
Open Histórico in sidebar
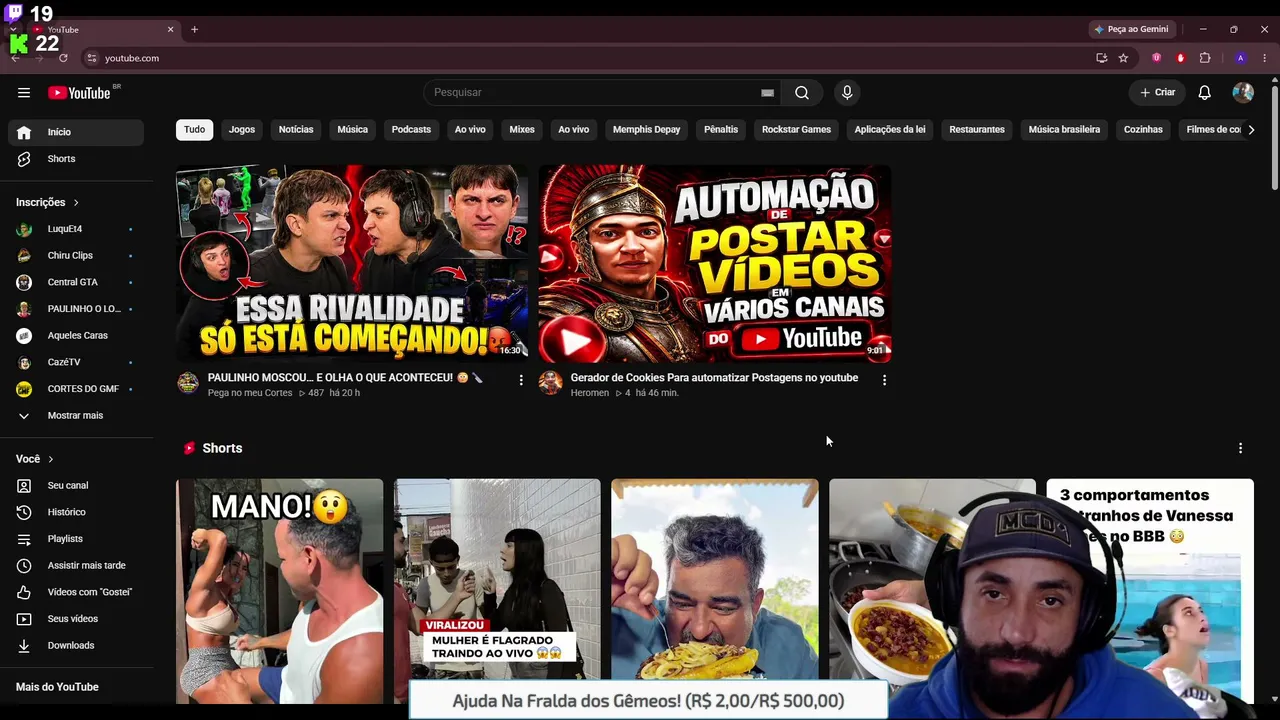pos(76,512)
